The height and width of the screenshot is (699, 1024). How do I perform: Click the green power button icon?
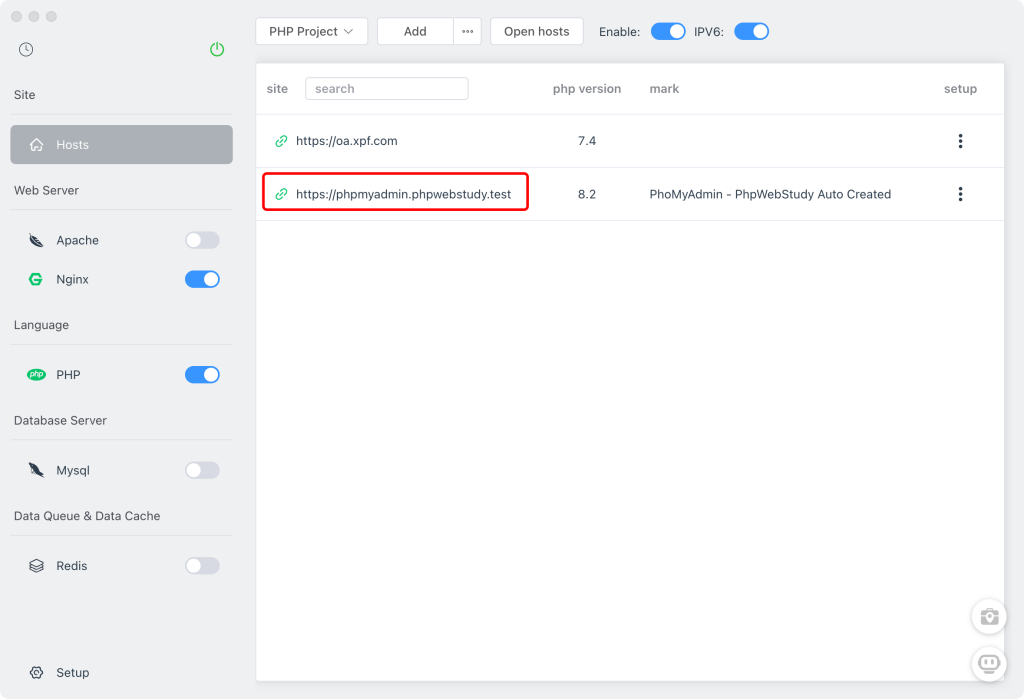217,49
